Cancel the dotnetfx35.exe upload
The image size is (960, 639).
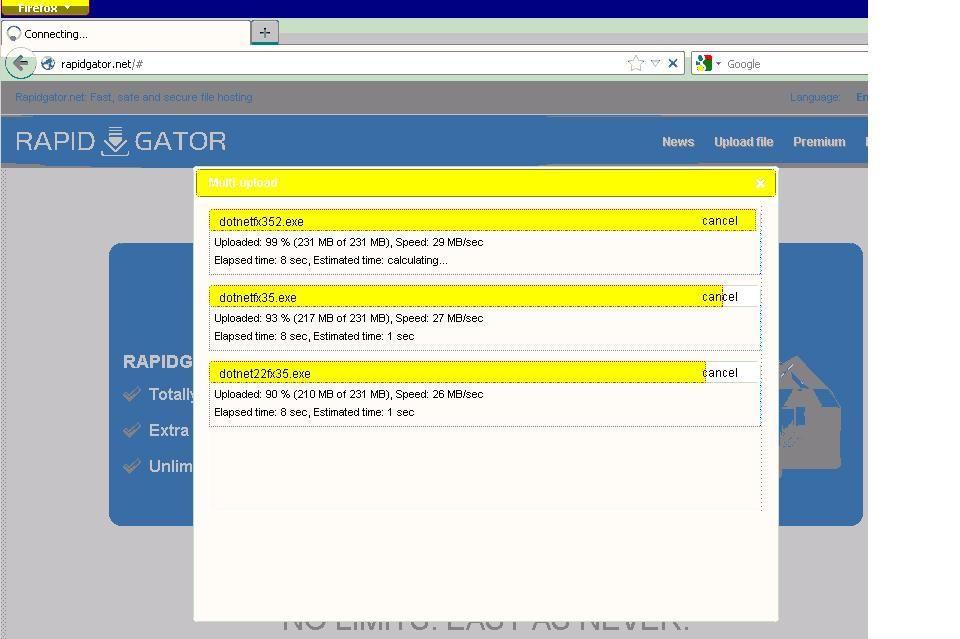pos(719,297)
